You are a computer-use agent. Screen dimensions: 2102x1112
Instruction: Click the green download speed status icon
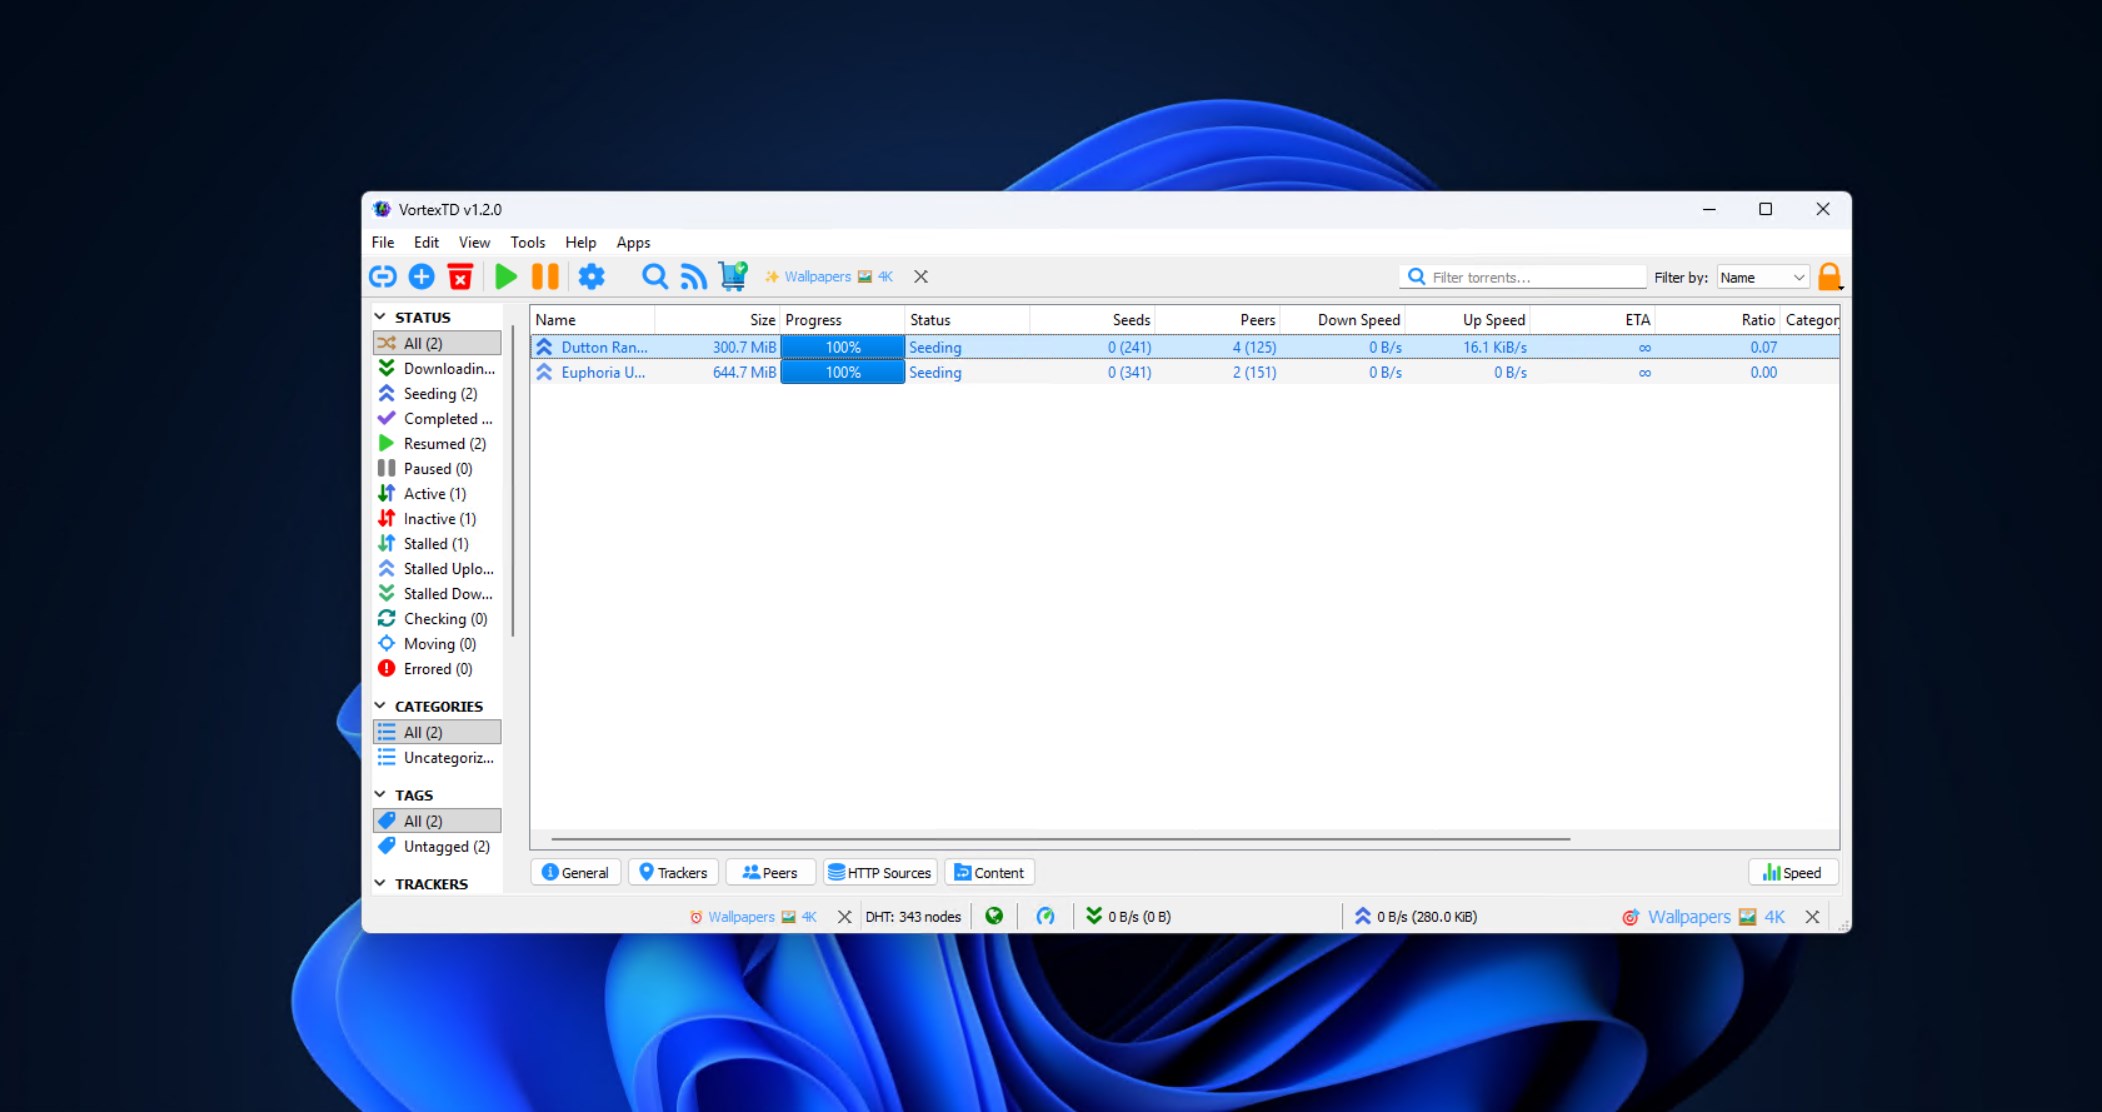[x=1094, y=916]
